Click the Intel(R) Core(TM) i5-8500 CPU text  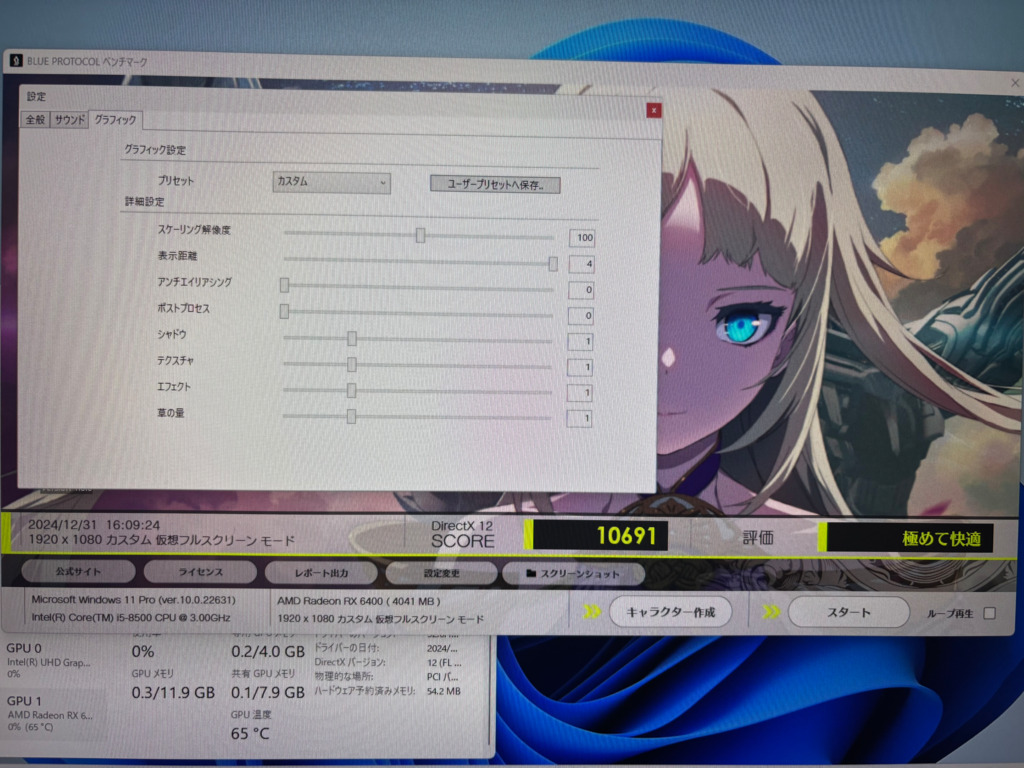pyautogui.click(x=131, y=617)
